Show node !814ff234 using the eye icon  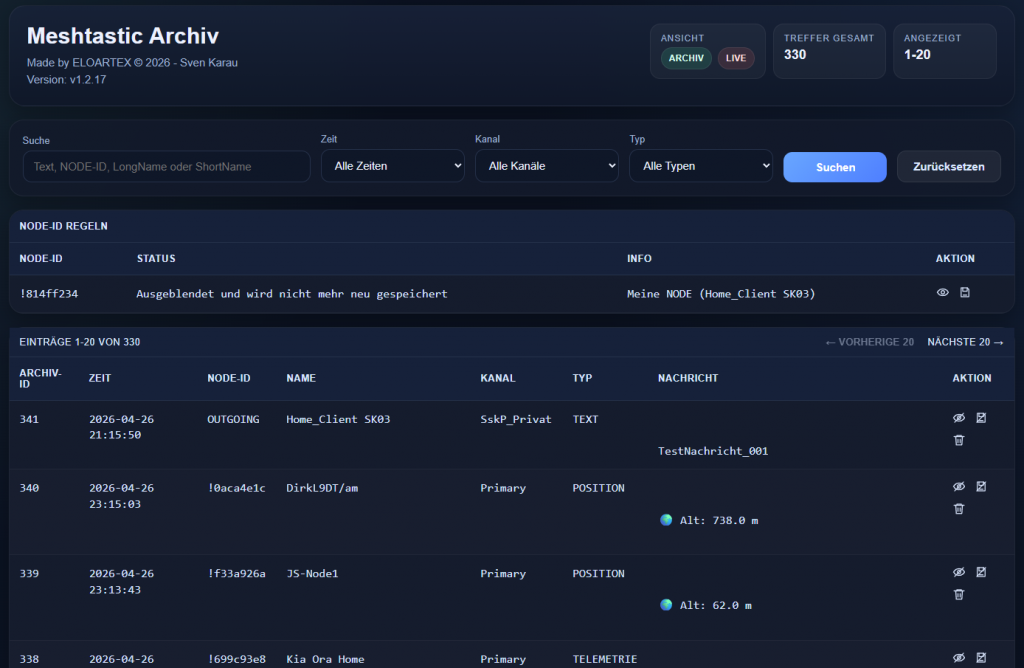click(942, 293)
